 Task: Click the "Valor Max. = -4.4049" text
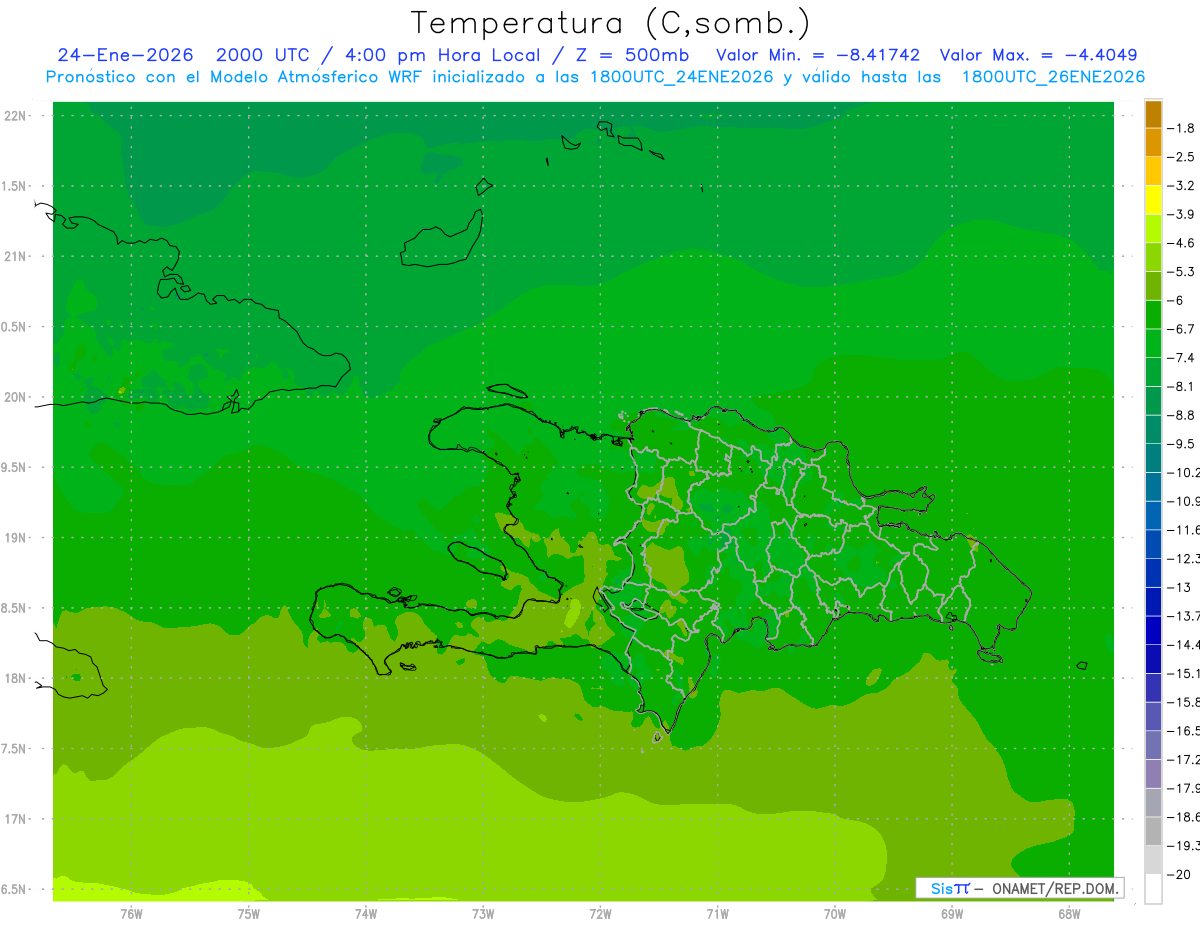point(1039,55)
